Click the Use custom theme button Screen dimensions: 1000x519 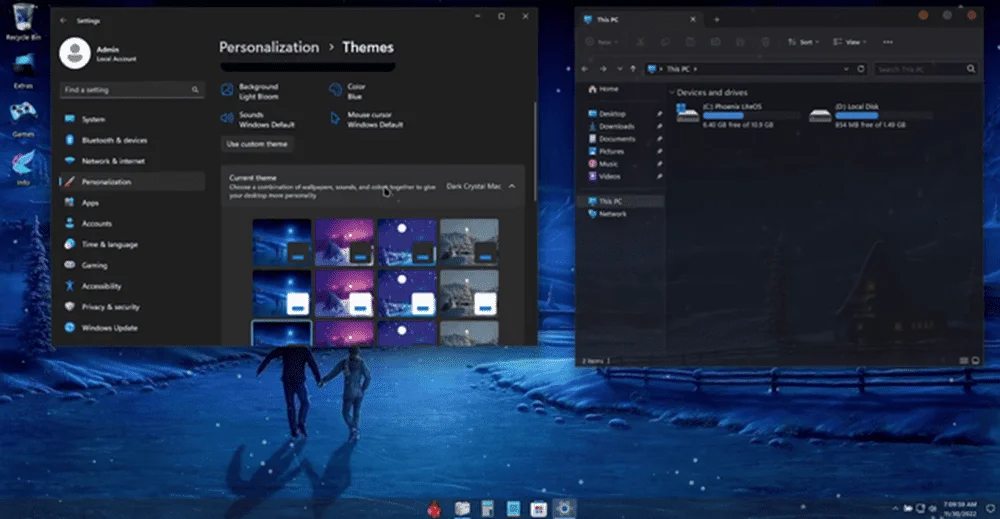coord(257,144)
